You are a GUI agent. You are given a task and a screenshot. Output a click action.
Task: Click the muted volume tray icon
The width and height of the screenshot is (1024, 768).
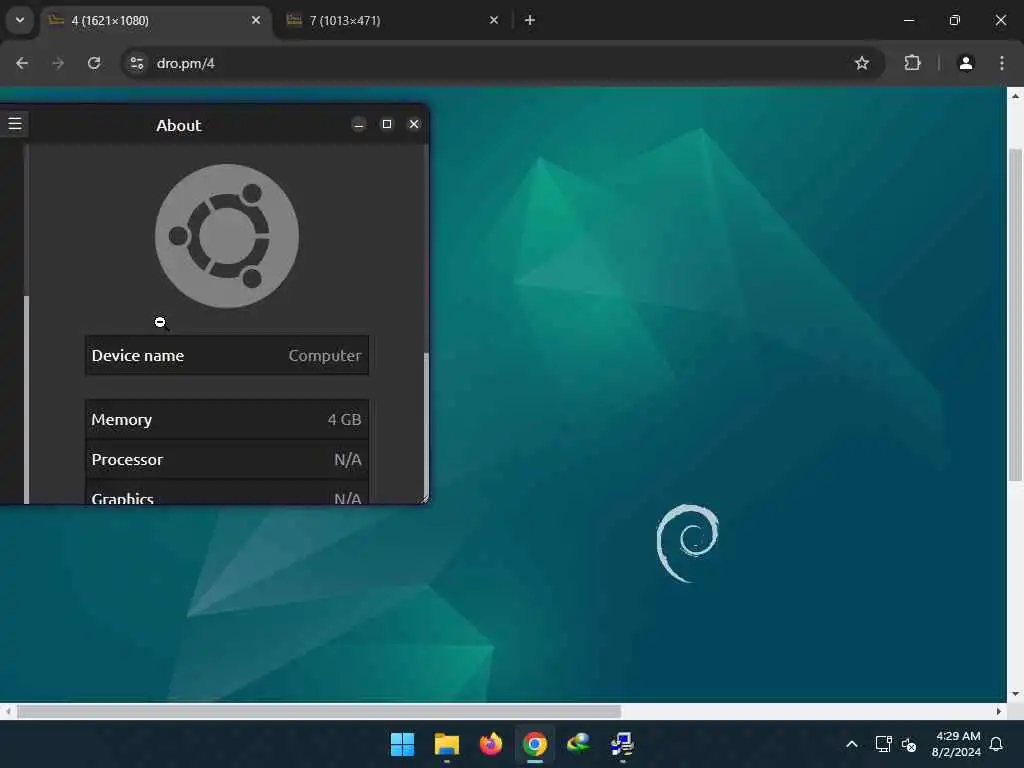tap(908, 744)
